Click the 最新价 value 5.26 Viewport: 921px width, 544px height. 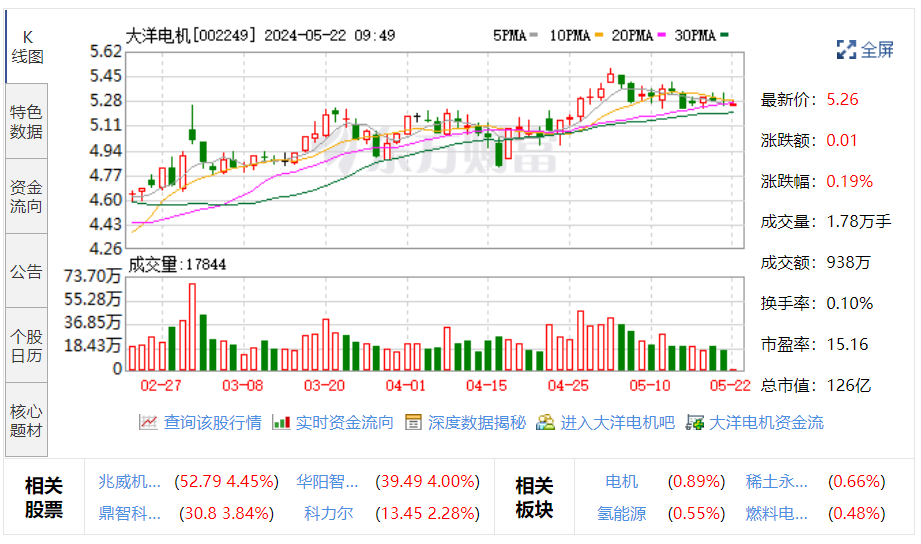(842, 99)
